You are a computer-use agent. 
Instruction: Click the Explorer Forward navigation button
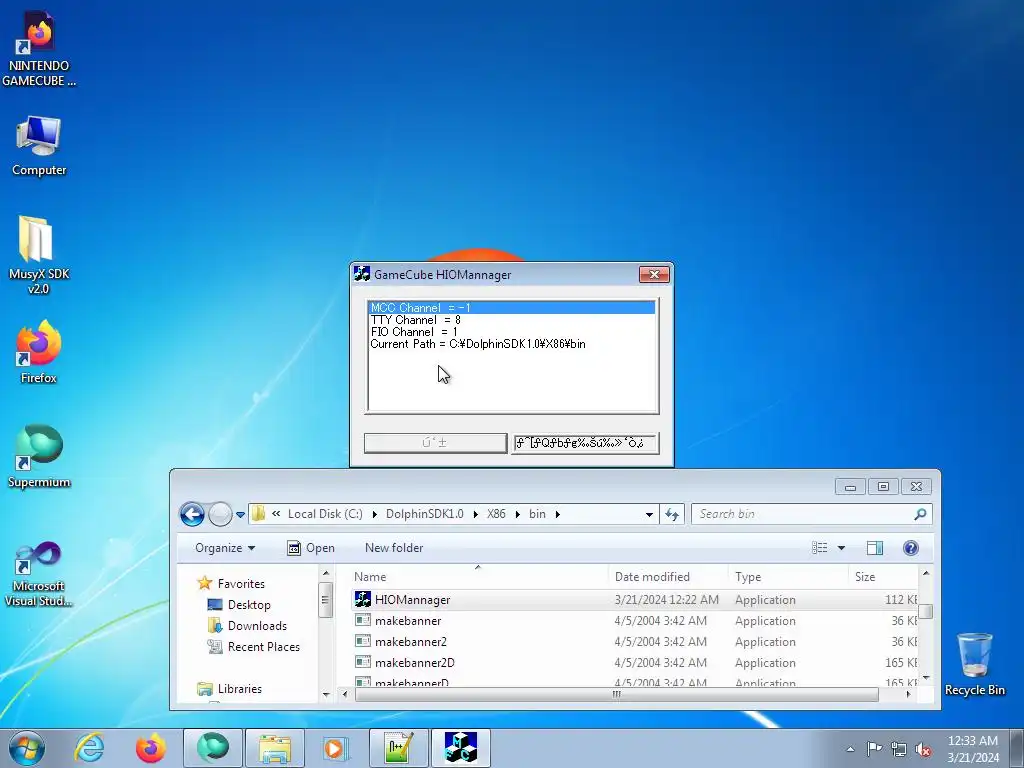(x=220, y=515)
